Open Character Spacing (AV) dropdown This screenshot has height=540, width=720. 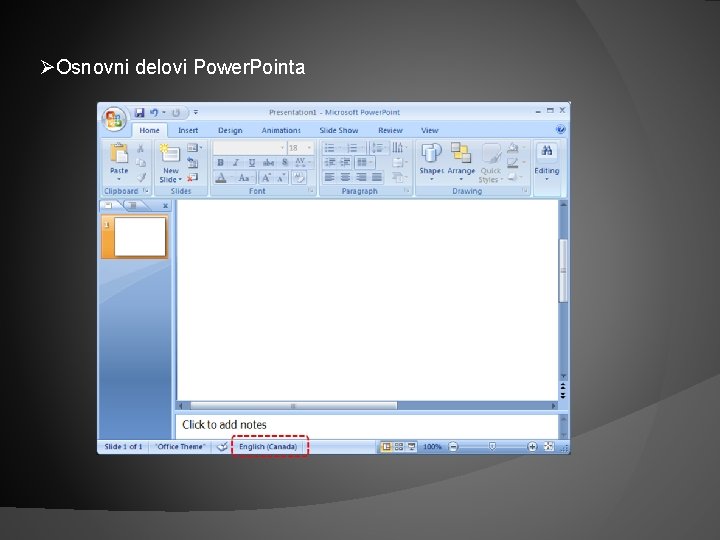coord(302,163)
